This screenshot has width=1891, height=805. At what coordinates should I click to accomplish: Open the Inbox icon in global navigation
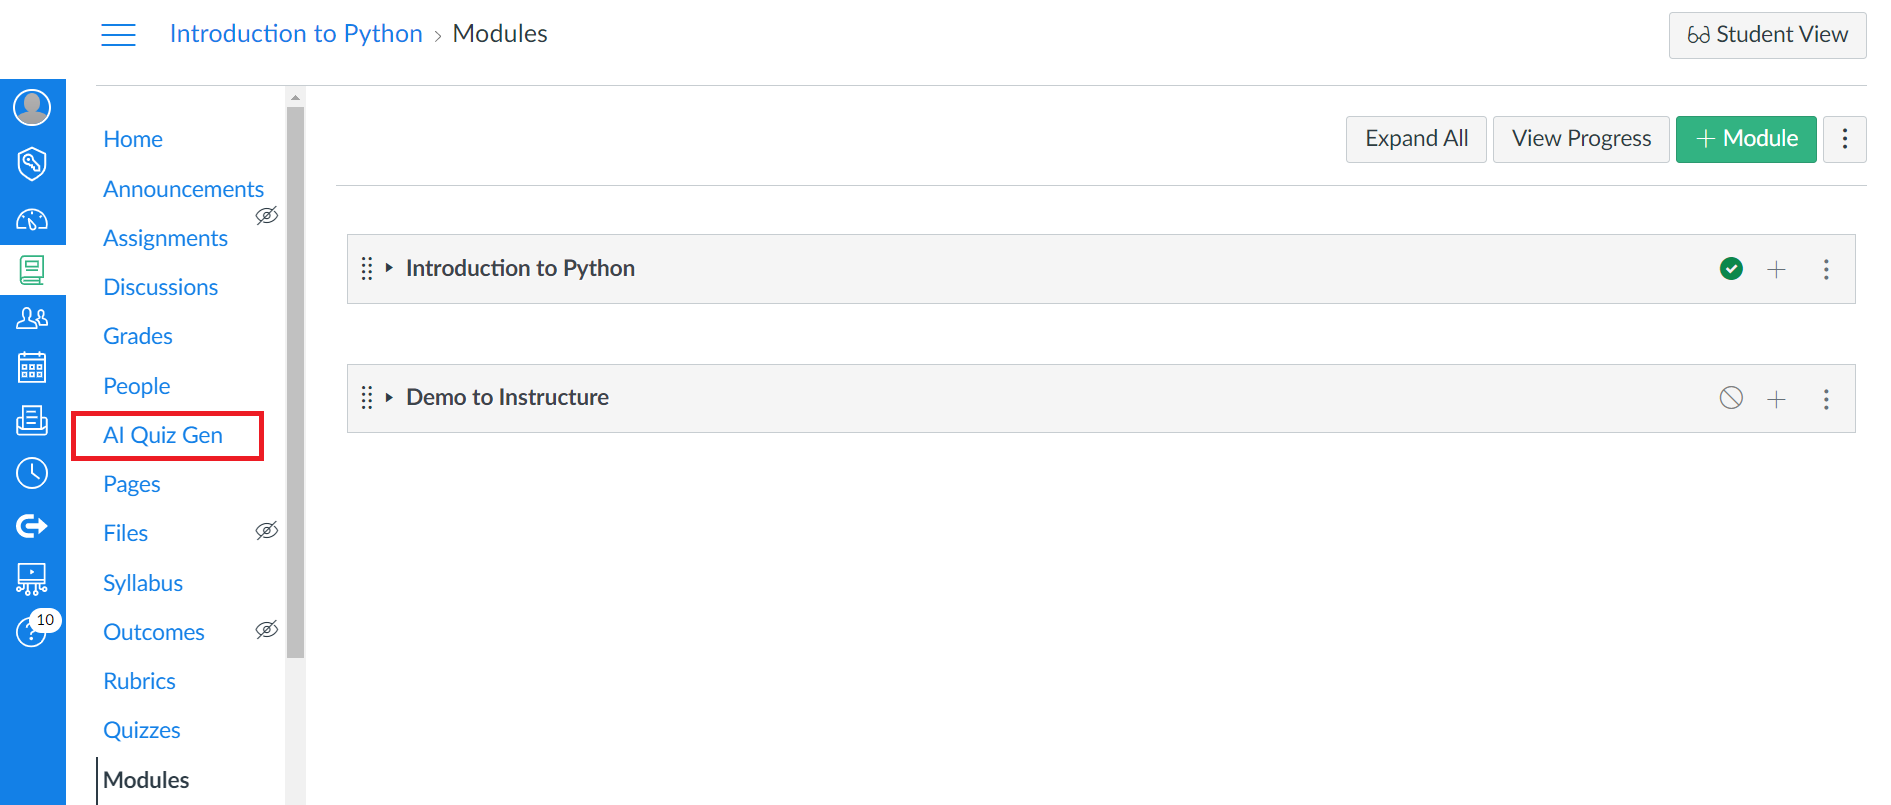(32, 420)
